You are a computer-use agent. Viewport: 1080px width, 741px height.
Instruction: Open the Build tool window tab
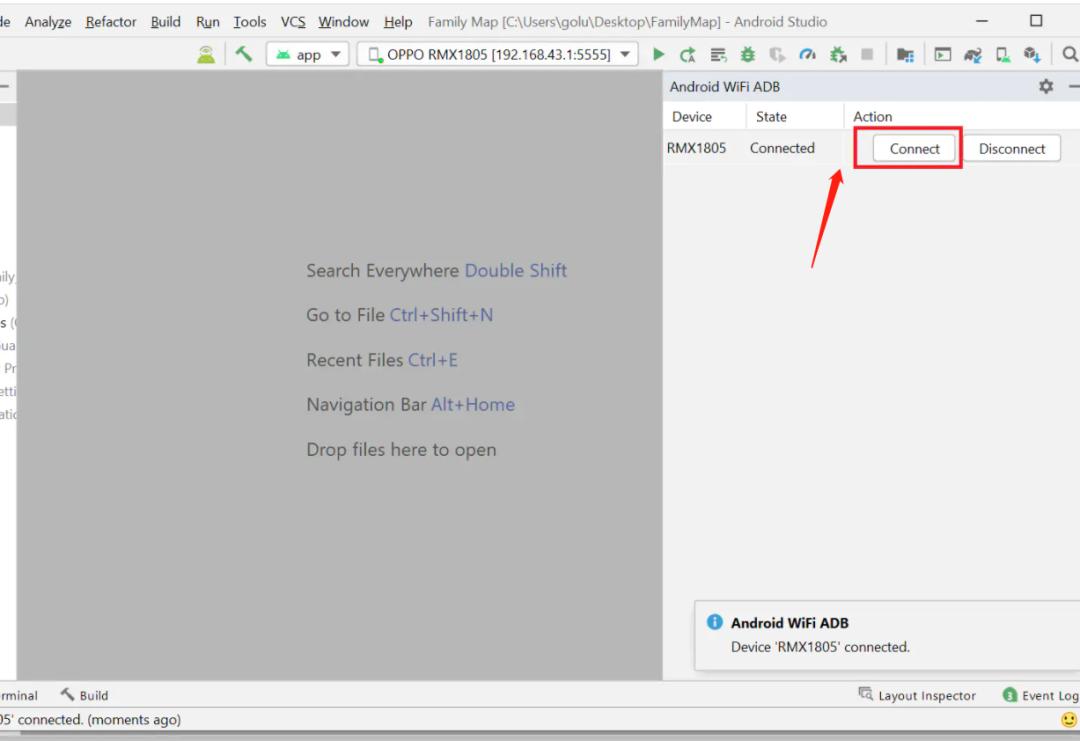(85, 695)
